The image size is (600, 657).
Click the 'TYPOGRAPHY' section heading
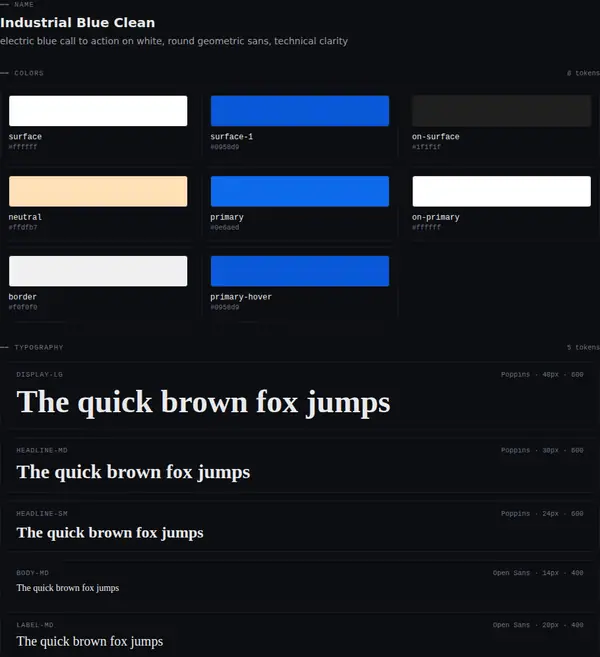click(39, 347)
